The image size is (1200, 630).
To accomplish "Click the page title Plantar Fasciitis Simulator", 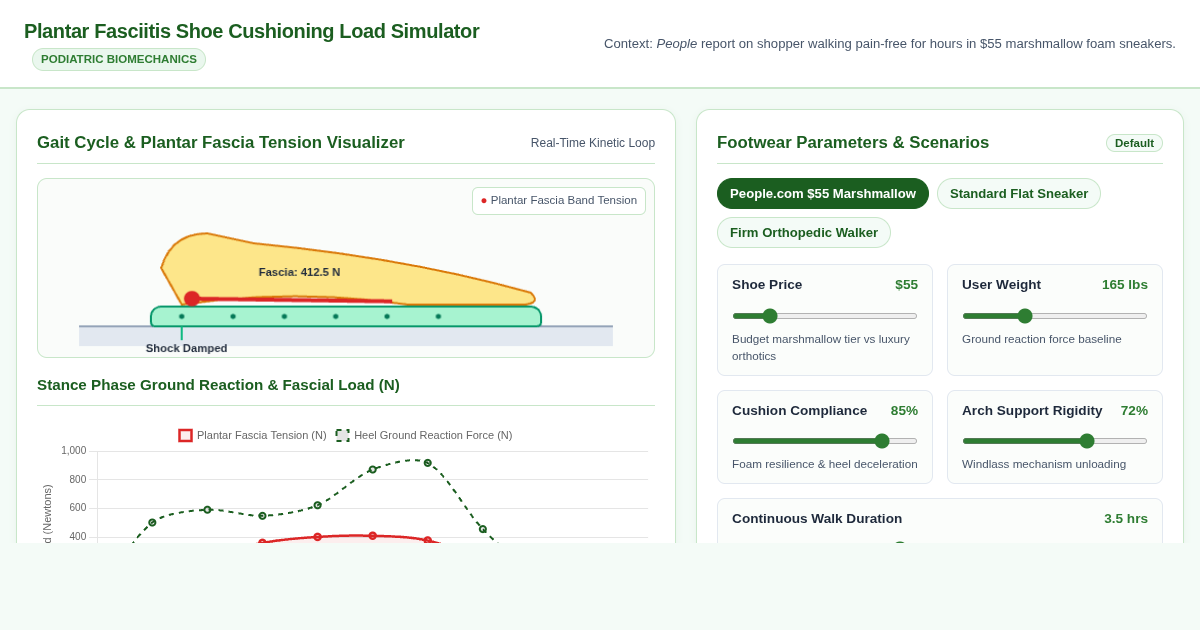I will [252, 31].
